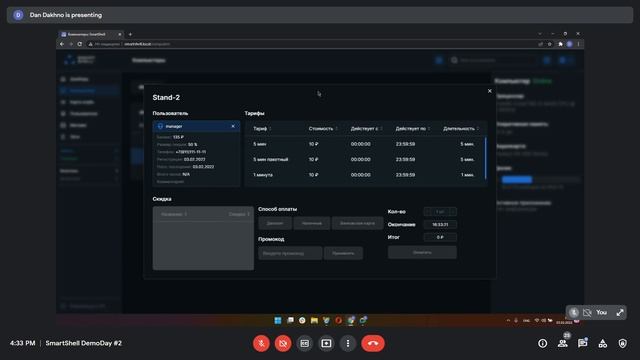
Task: Select the SmartShell browser tab
Action: click(x=91, y=34)
